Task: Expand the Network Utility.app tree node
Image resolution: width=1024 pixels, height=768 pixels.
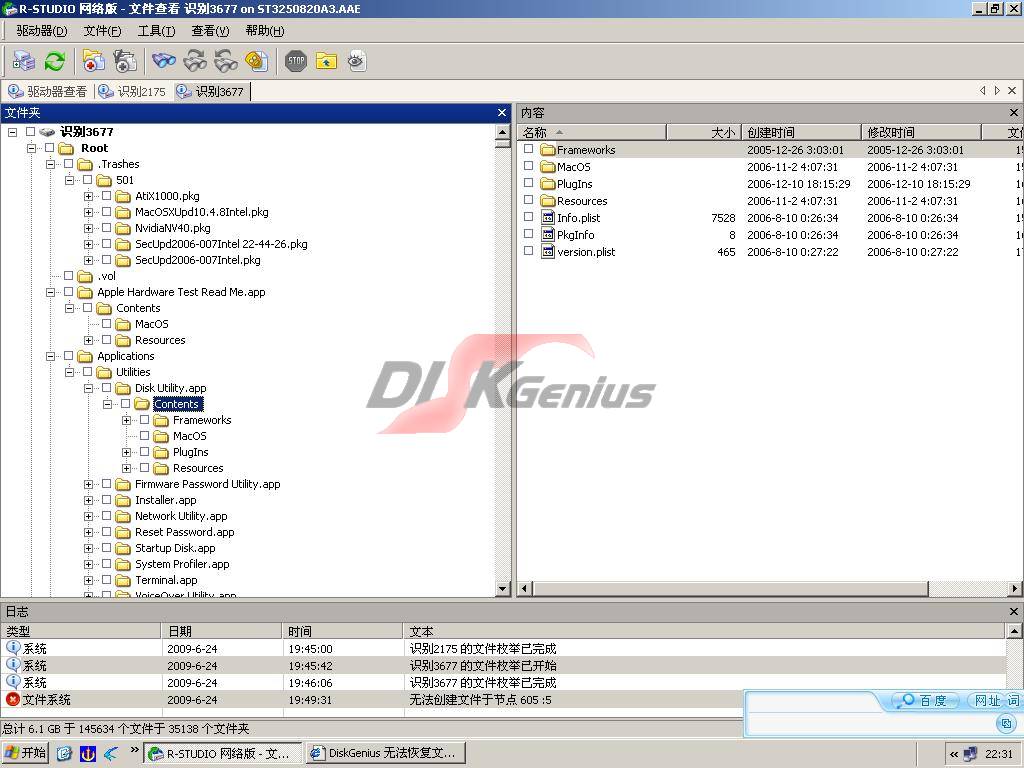Action: [88, 516]
